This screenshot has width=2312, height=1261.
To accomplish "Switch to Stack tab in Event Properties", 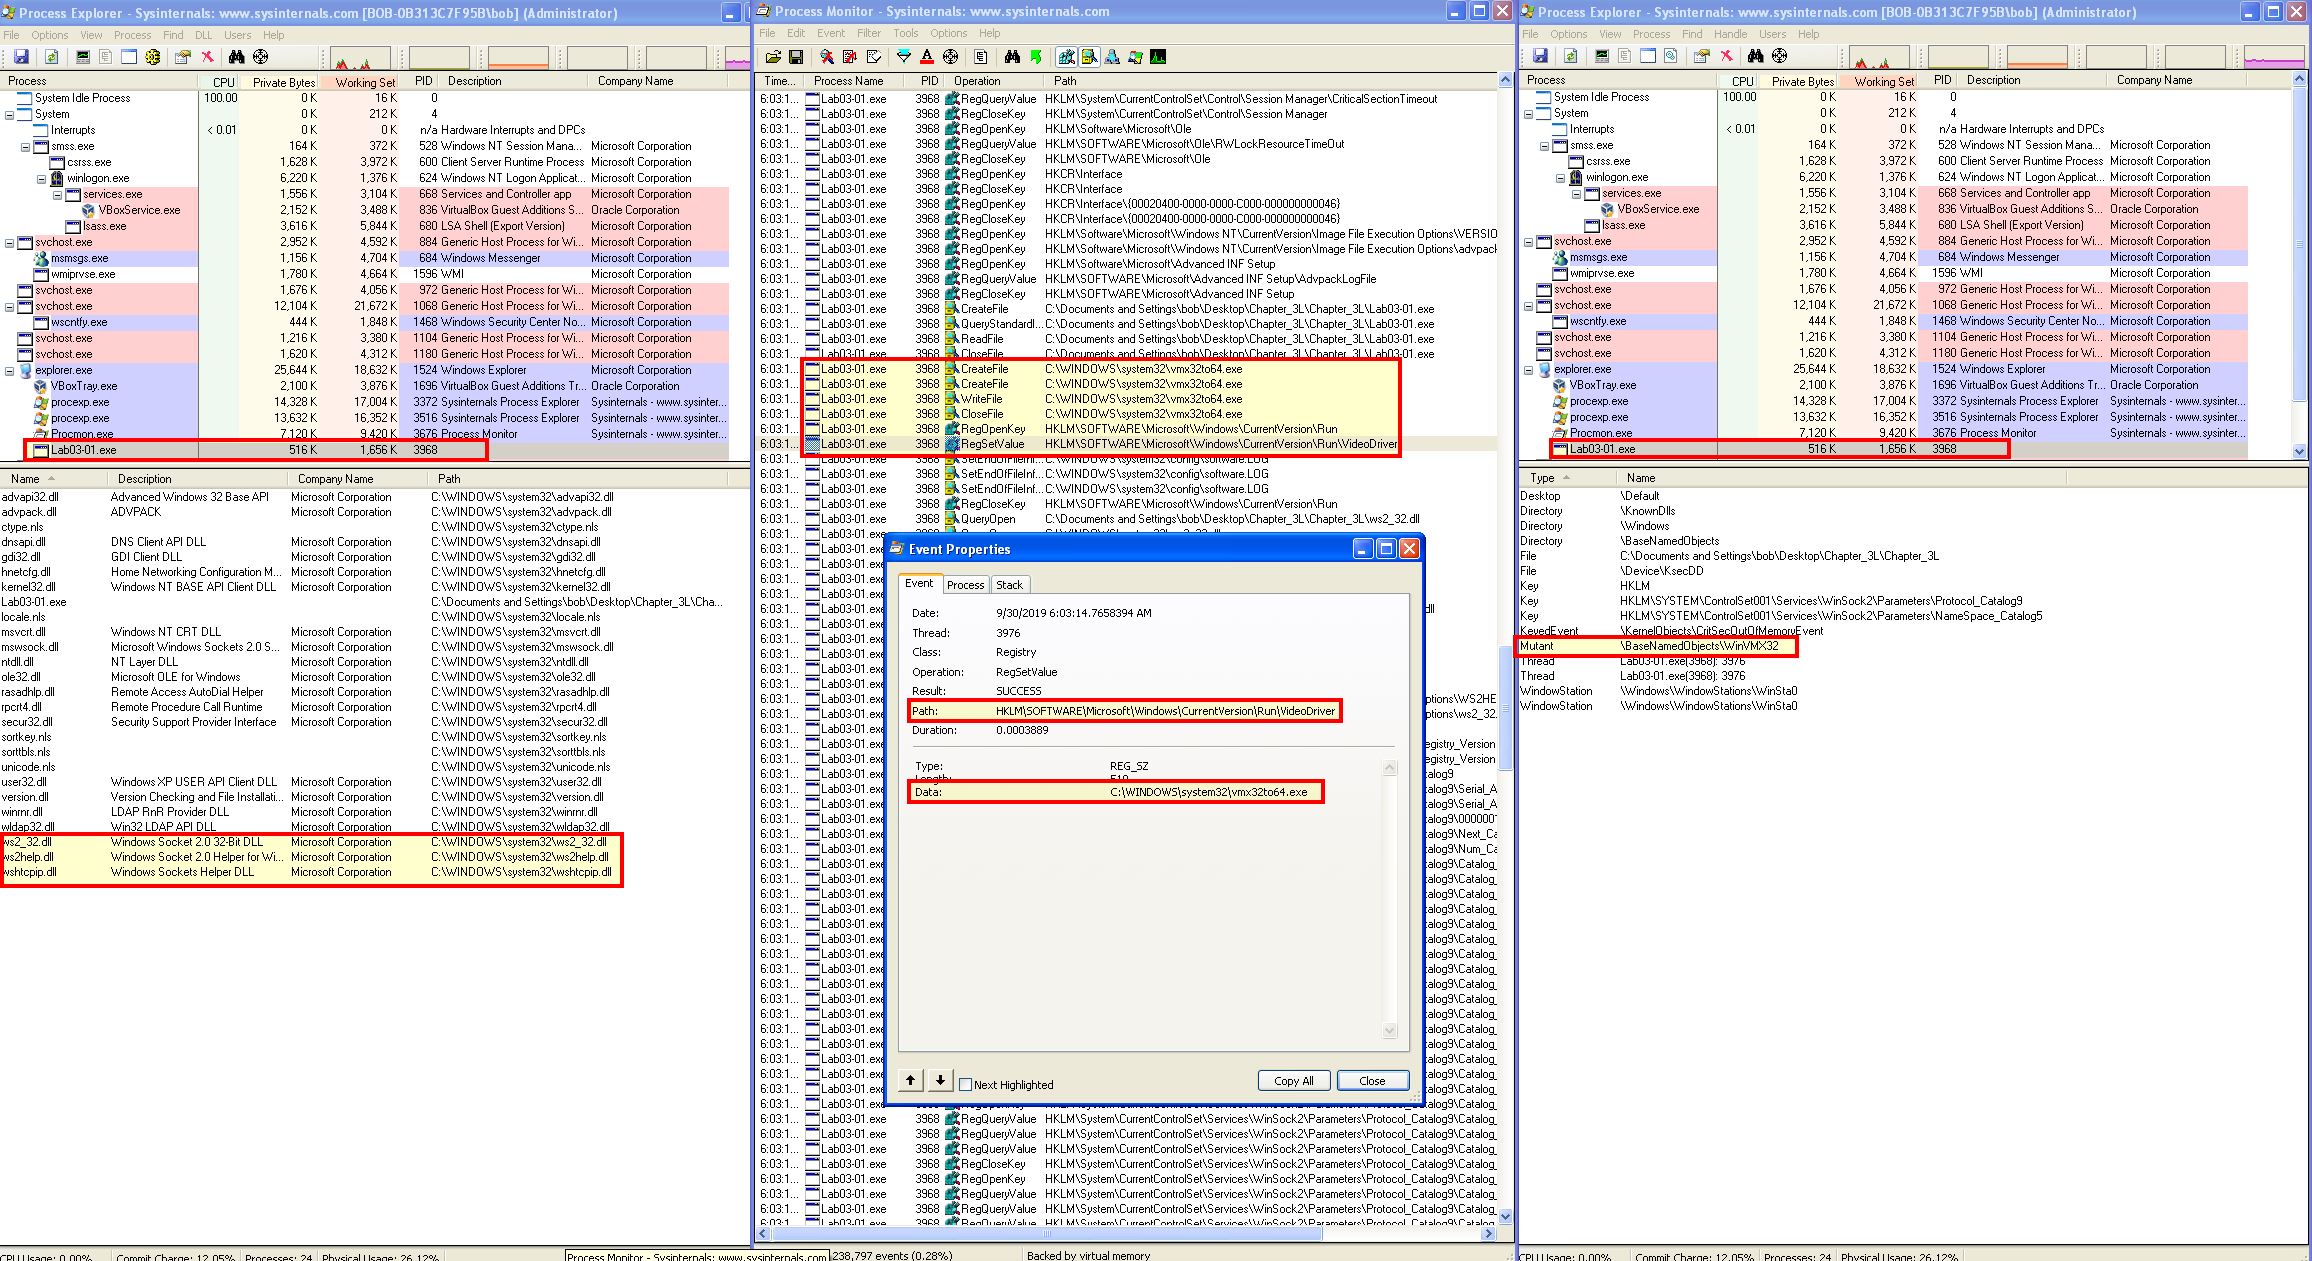I will [x=1009, y=585].
